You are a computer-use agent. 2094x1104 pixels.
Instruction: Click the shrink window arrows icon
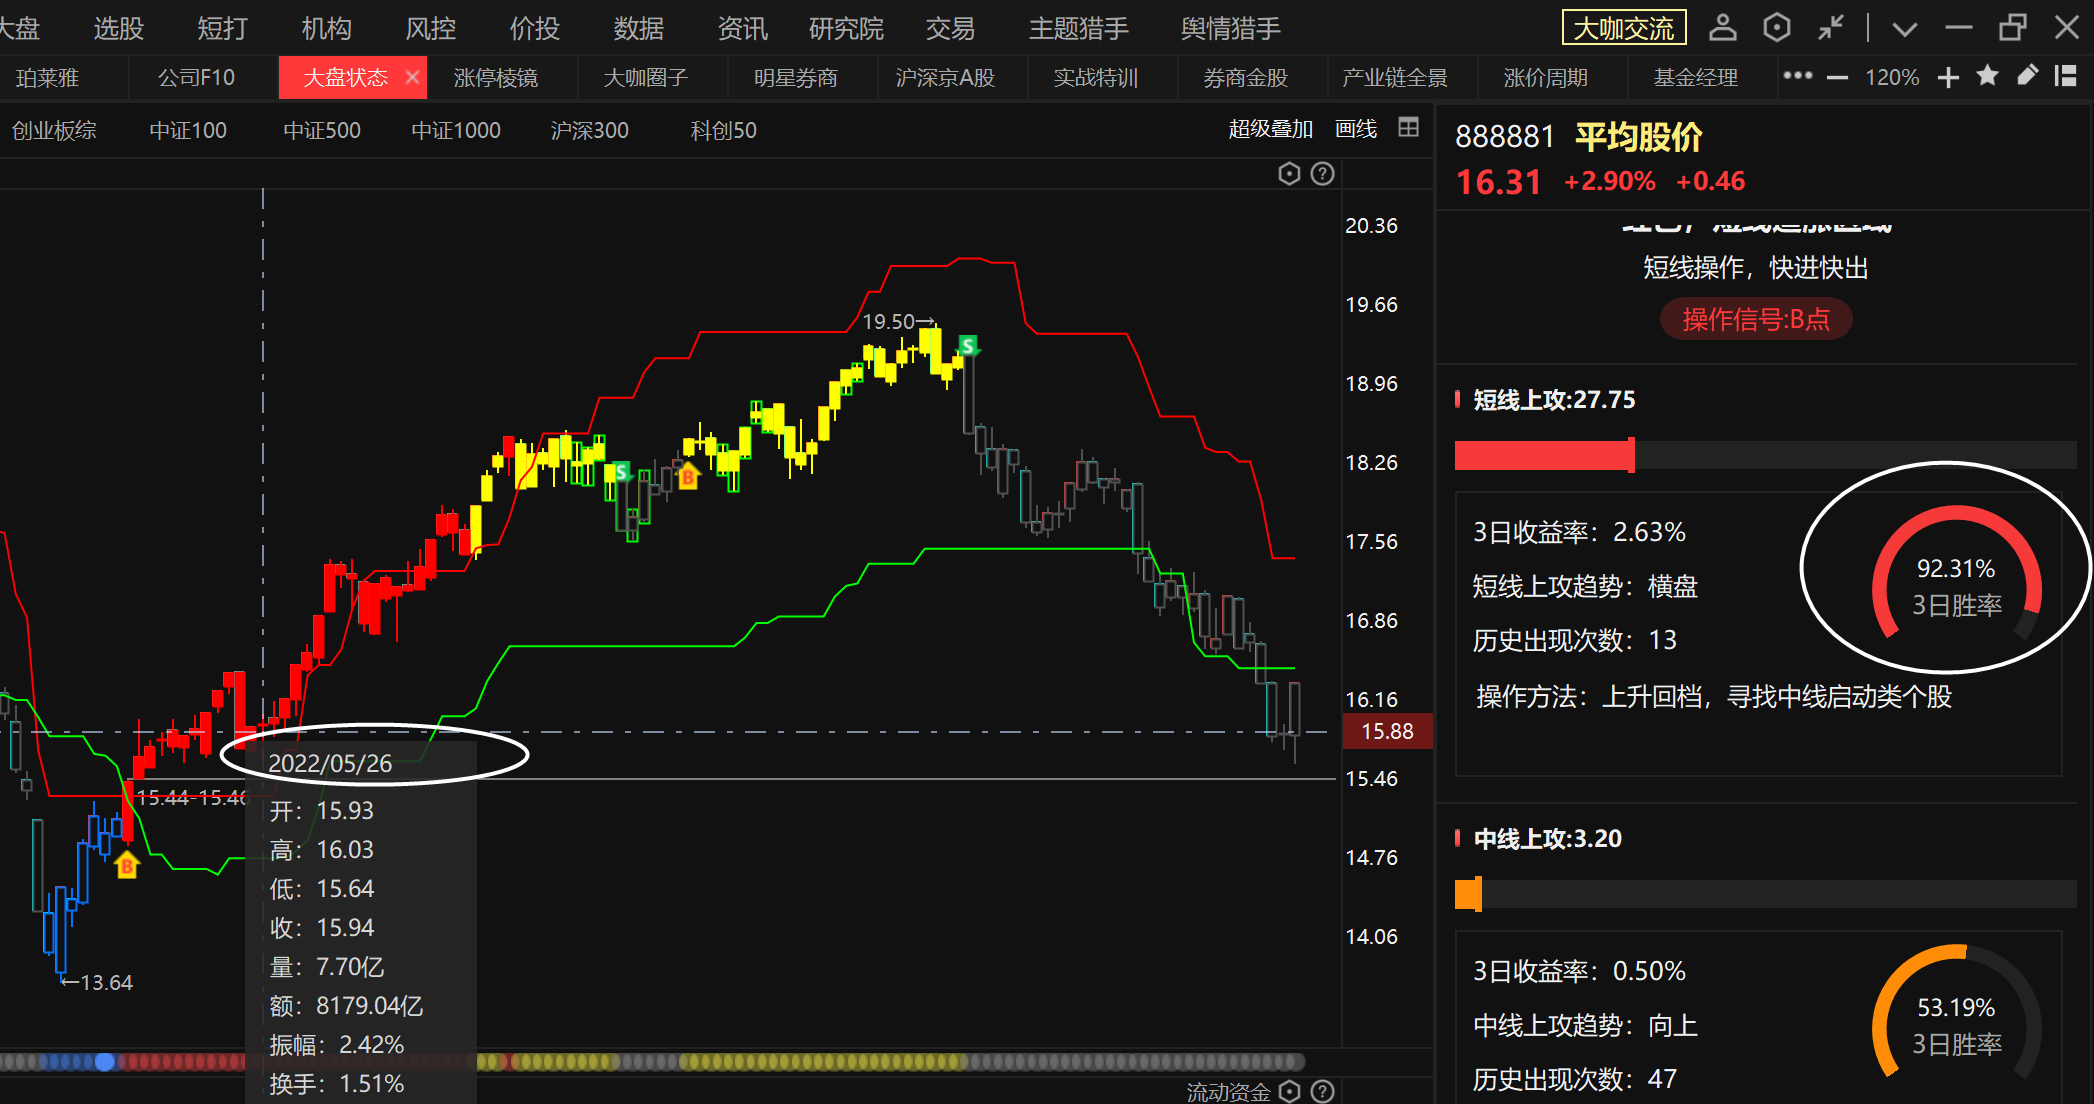tap(1830, 27)
